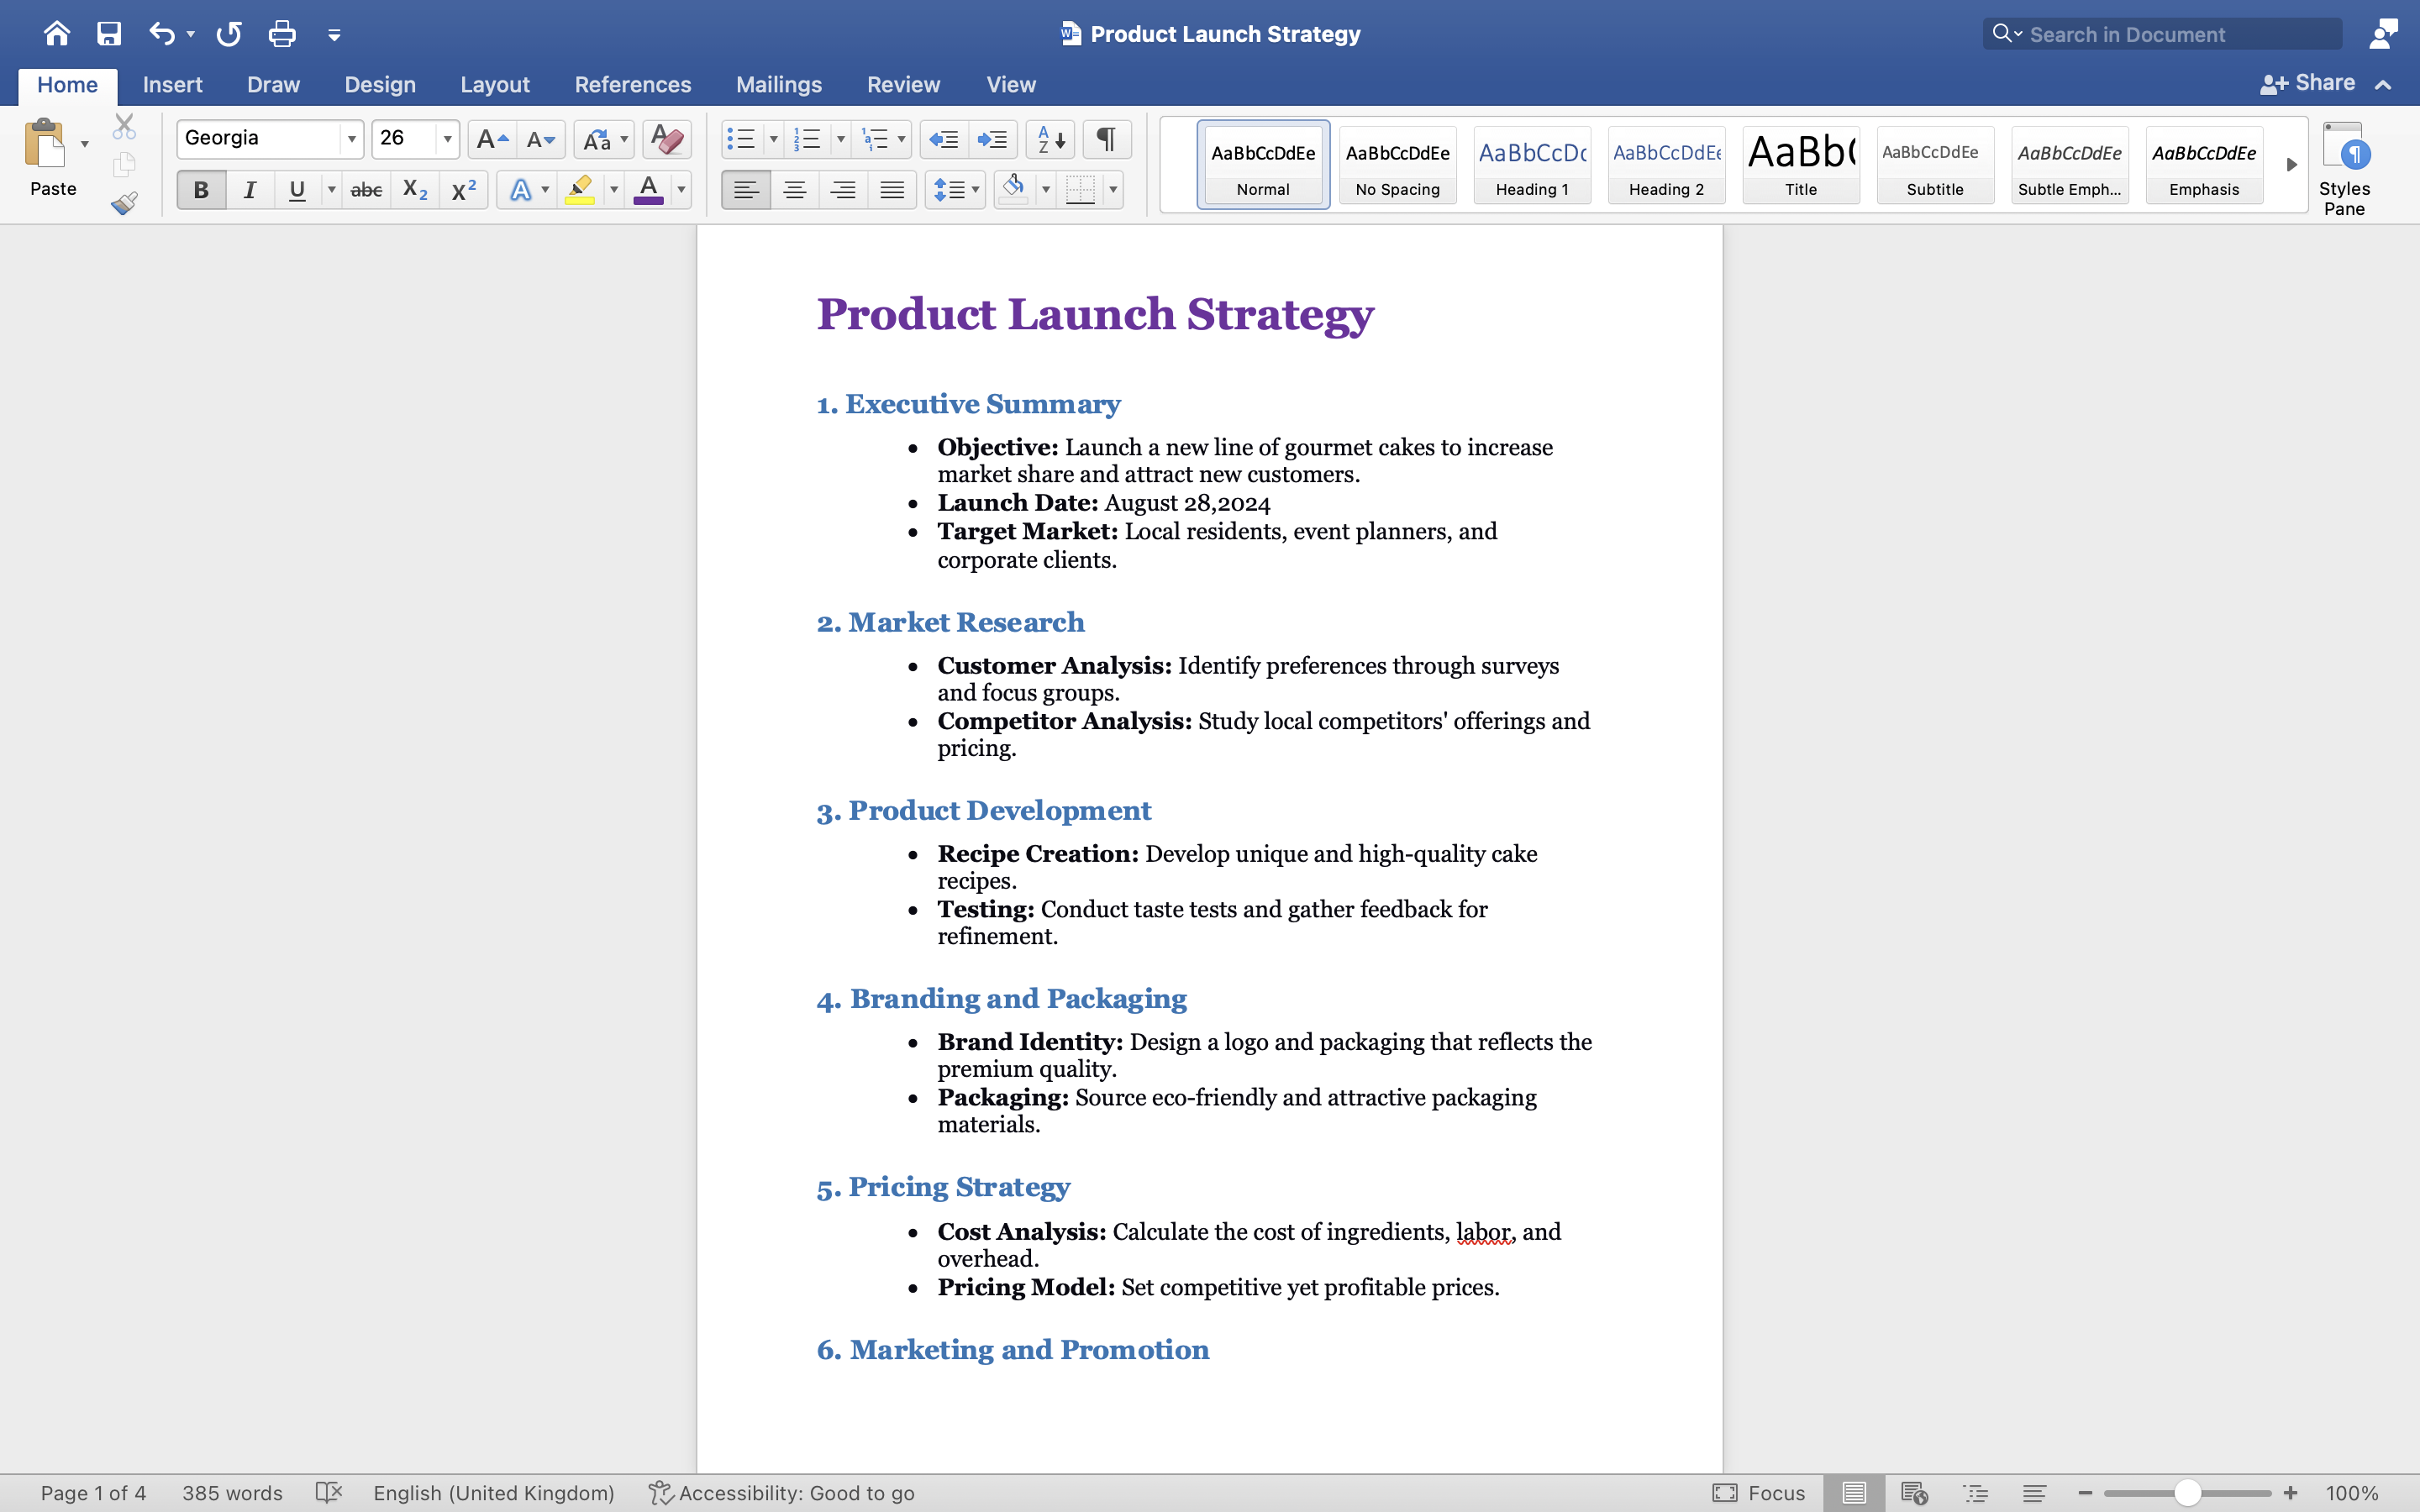Click the Share button
This screenshot has height=1512, width=2420.
tap(2309, 84)
